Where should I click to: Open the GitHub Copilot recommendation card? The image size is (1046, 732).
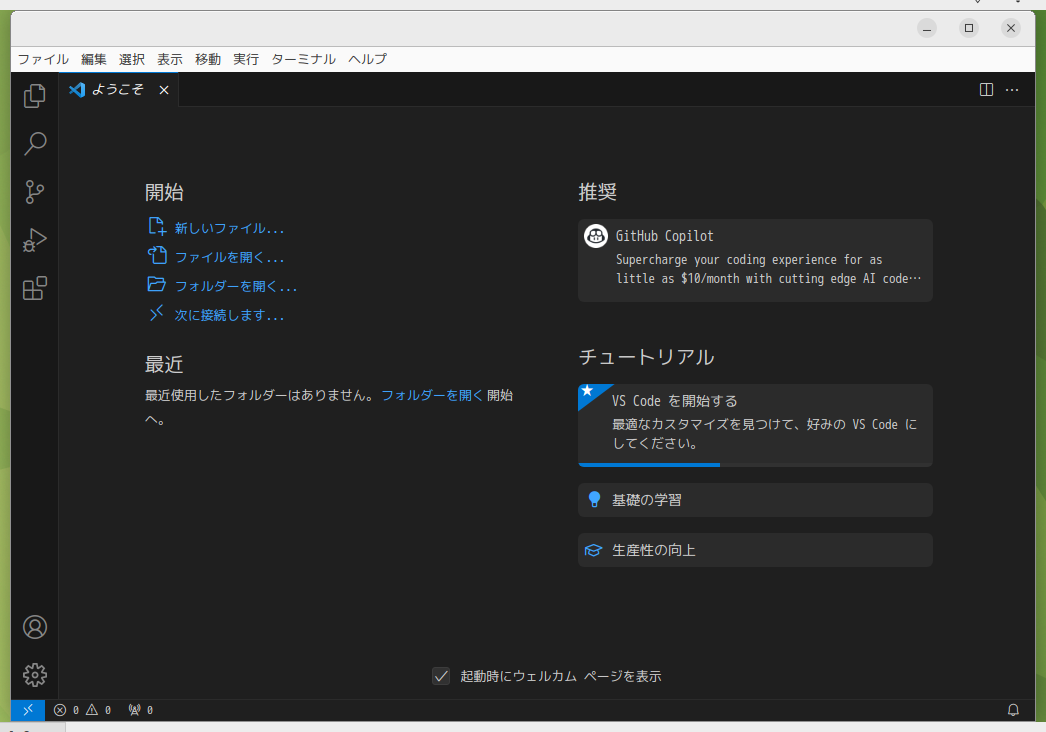click(x=755, y=260)
